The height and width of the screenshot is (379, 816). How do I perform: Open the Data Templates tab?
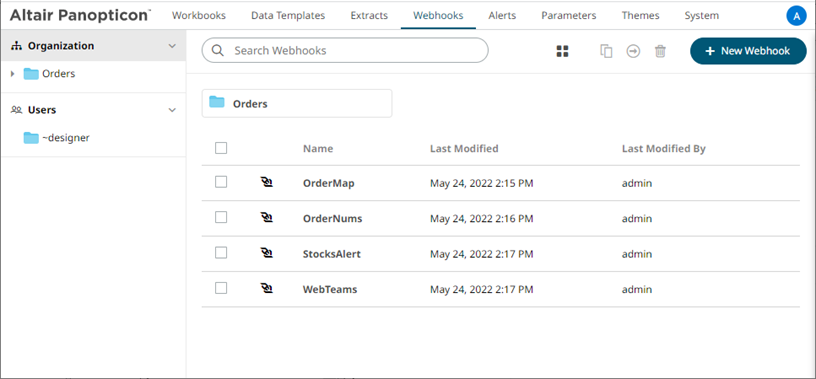(288, 16)
